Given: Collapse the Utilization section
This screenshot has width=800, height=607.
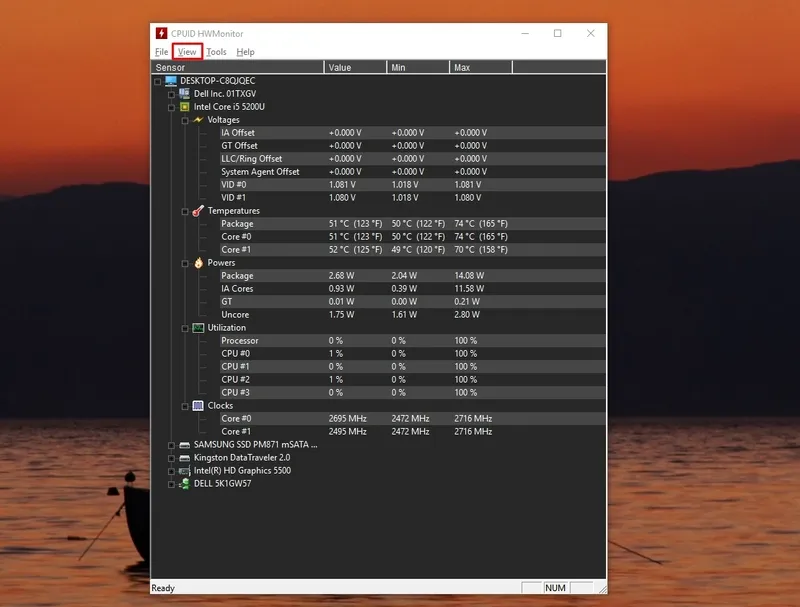Looking at the screenshot, I should pyautogui.click(x=185, y=328).
